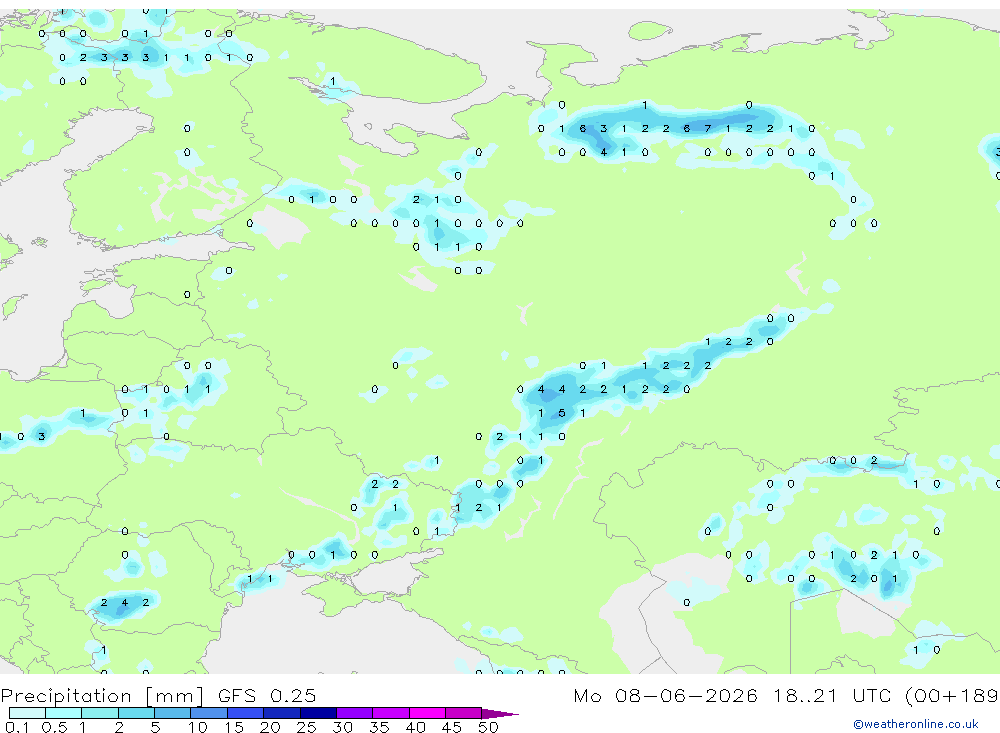Viewport: 1000px width, 733px height.
Task: Click the "5" value between two 1s
Action: 562,413
